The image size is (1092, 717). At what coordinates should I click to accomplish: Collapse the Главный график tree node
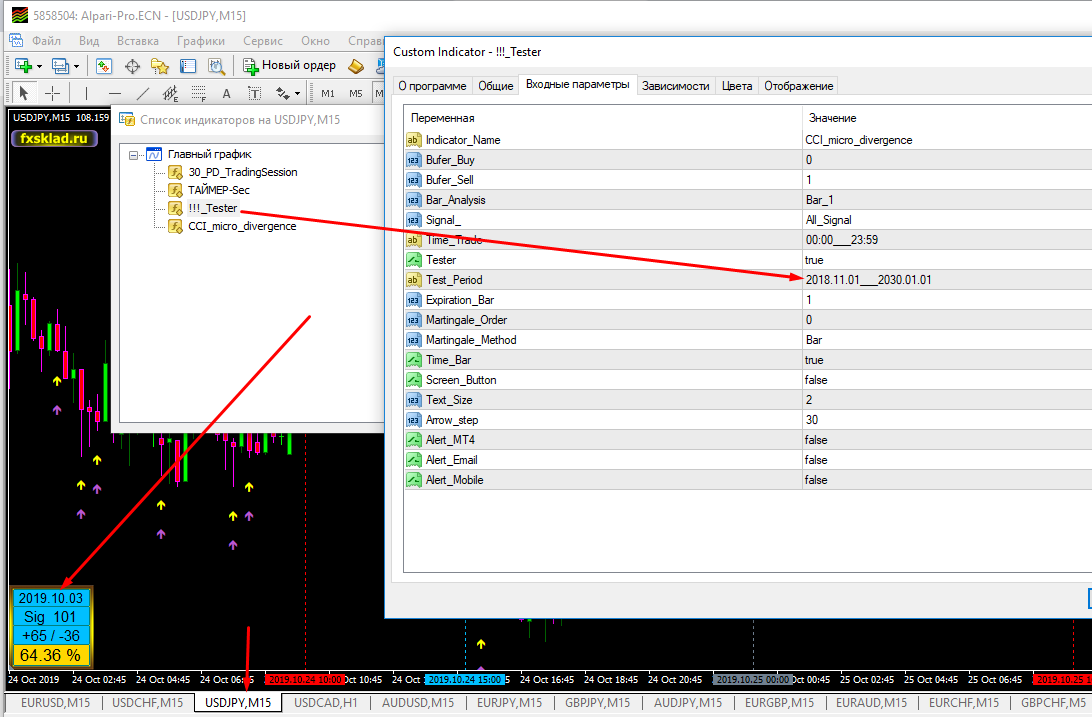[133, 155]
